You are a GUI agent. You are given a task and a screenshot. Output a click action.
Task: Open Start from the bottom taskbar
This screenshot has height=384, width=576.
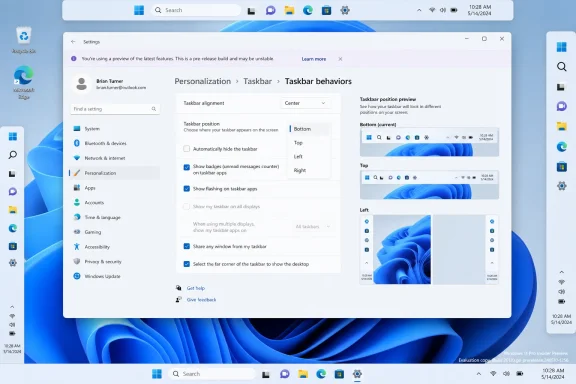(157, 374)
